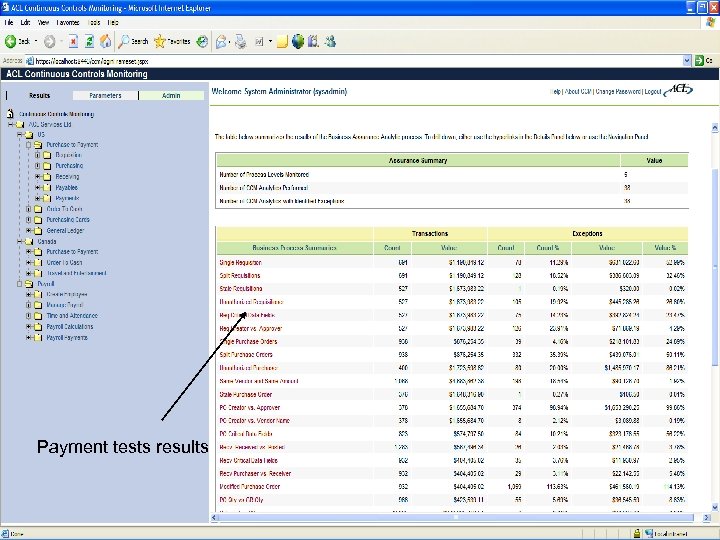Screen dimensions: 720x540
Task: Open the browser Search tool
Action: click(x=133, y=41)
